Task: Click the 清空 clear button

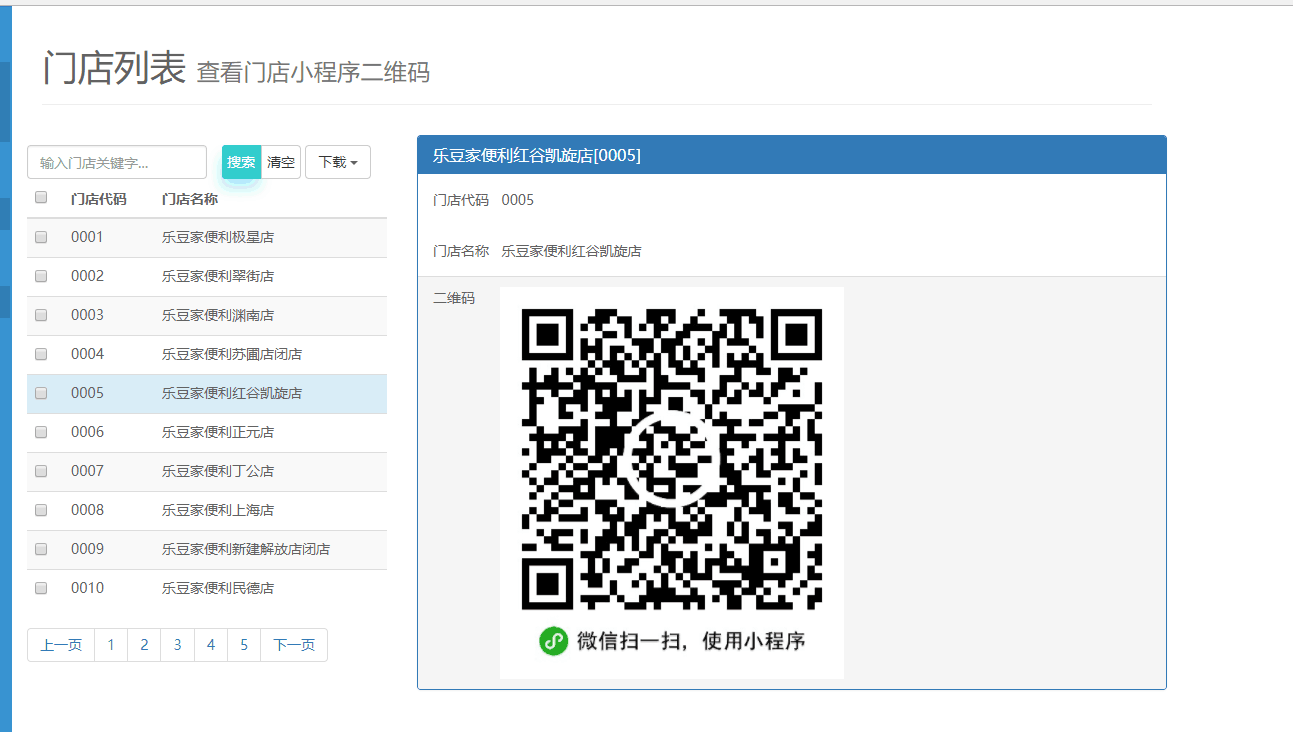Action: click(281, 162)
